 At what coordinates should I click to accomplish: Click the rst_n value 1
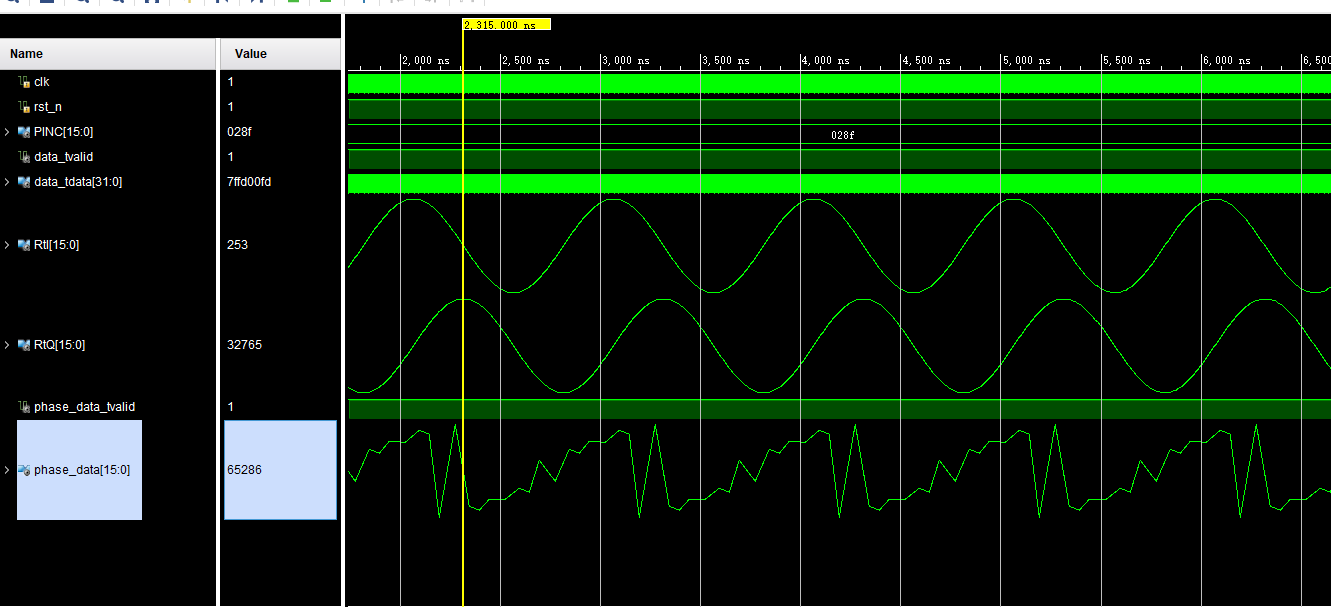click(231, 107)
